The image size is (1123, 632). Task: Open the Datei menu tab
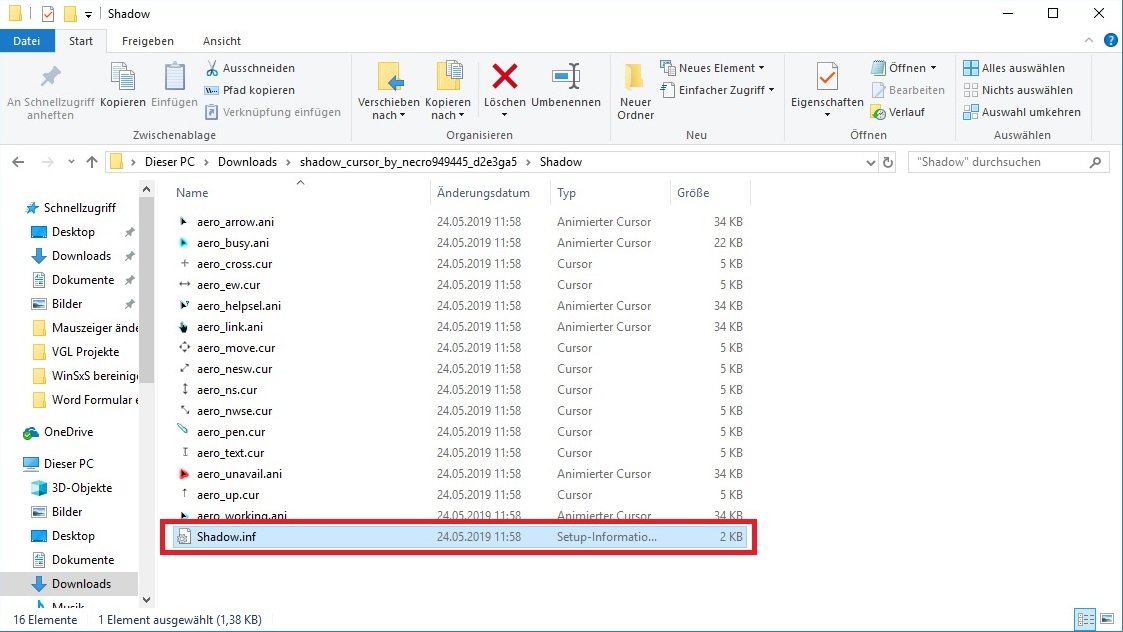[x=27, y=41]
